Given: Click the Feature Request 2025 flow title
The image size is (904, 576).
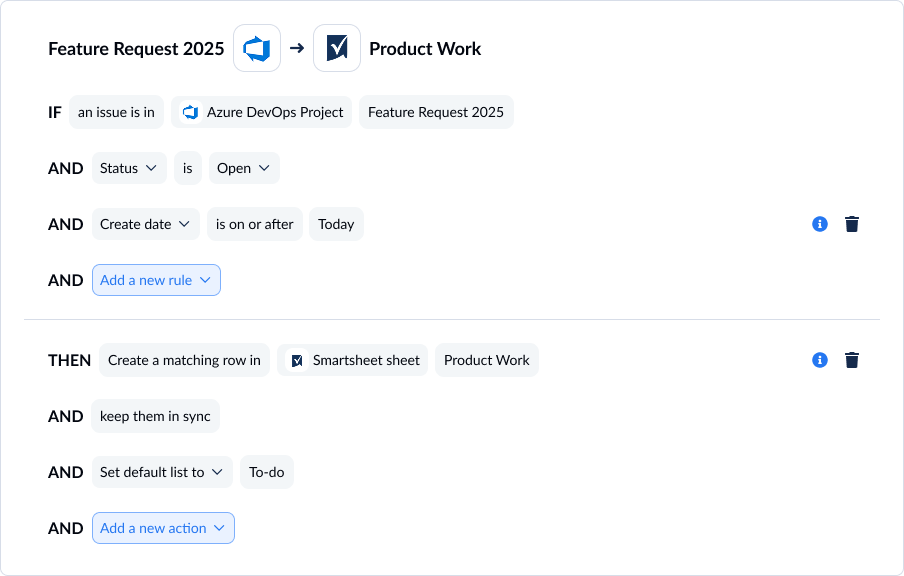Looking at the screenshot, I should point(135,48).
